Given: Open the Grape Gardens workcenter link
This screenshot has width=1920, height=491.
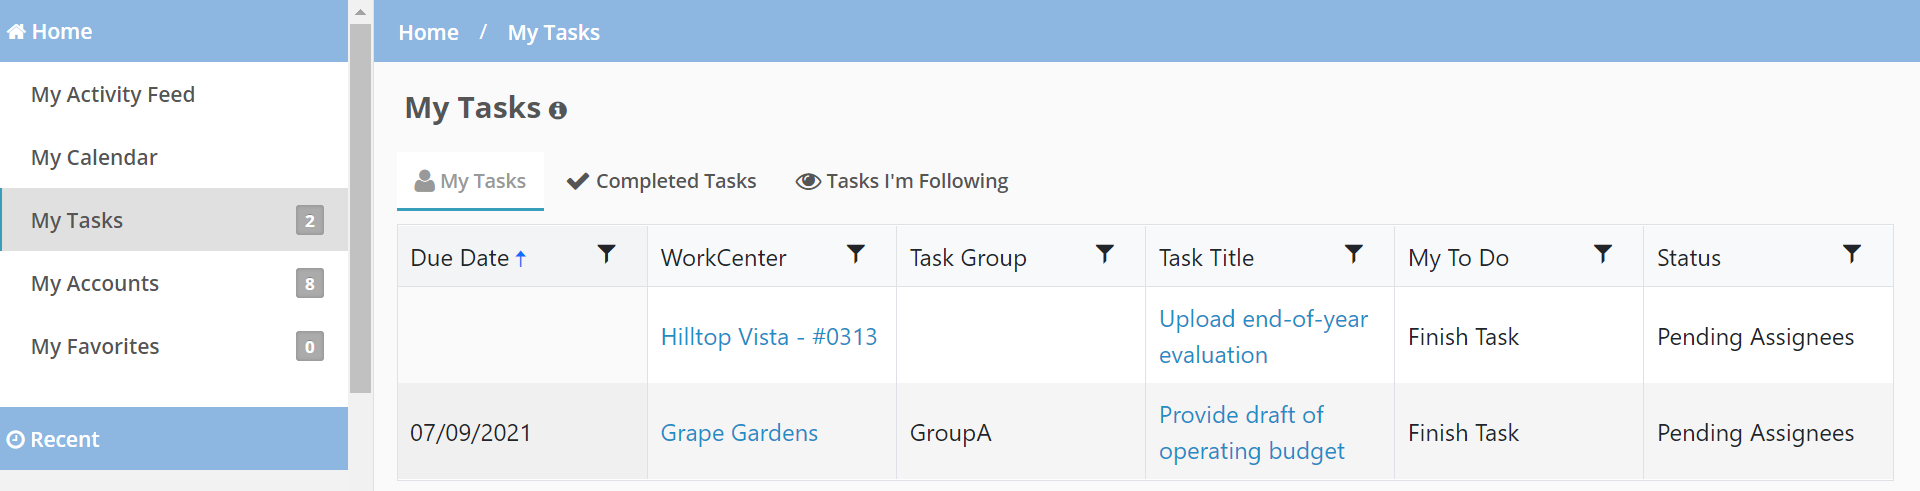Looking at the screenshot, I should (x=739, y=433).
